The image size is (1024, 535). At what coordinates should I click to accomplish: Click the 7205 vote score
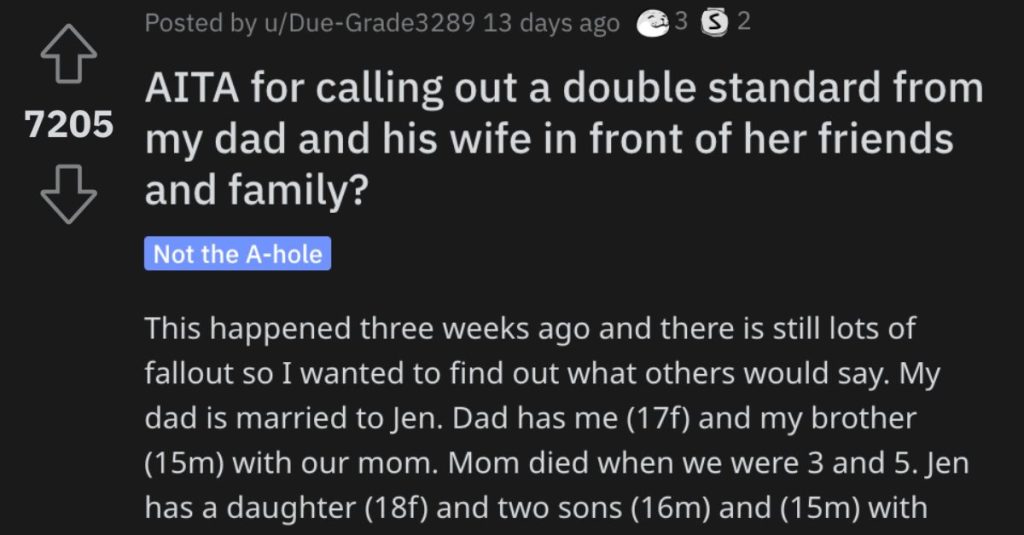[69, 124]
